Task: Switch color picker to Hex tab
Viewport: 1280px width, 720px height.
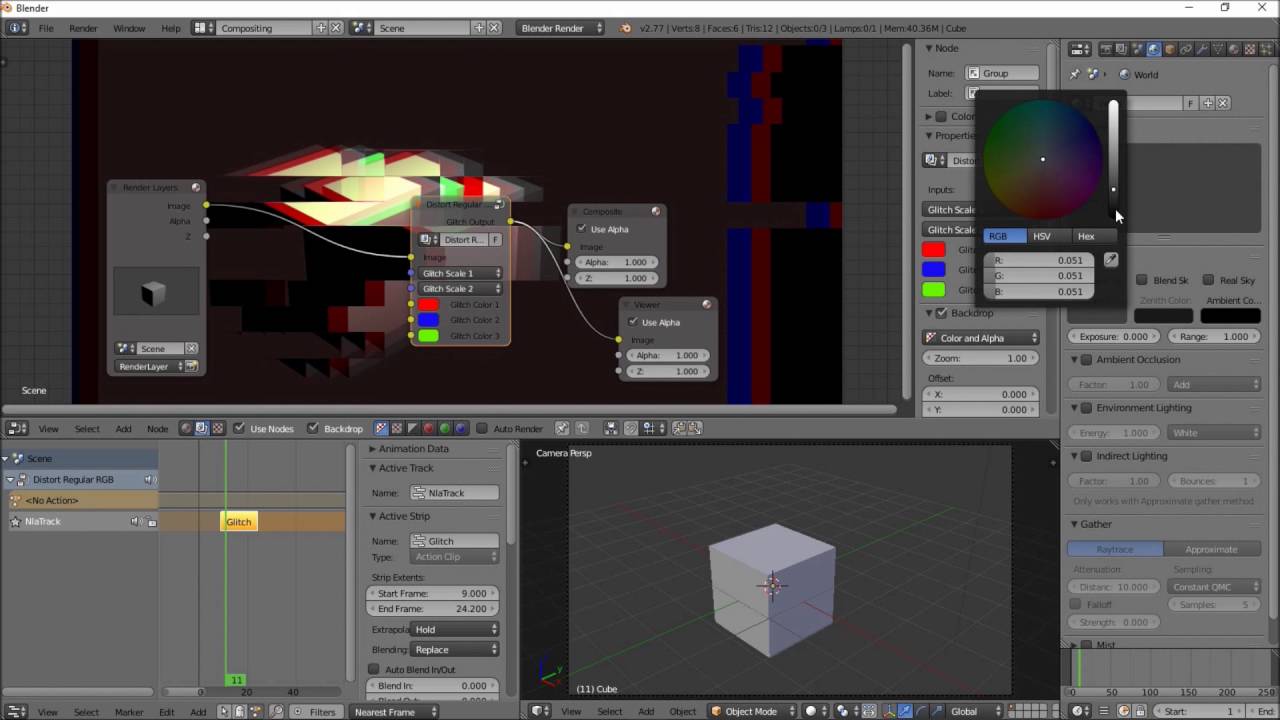Action: pos(1086,236)
